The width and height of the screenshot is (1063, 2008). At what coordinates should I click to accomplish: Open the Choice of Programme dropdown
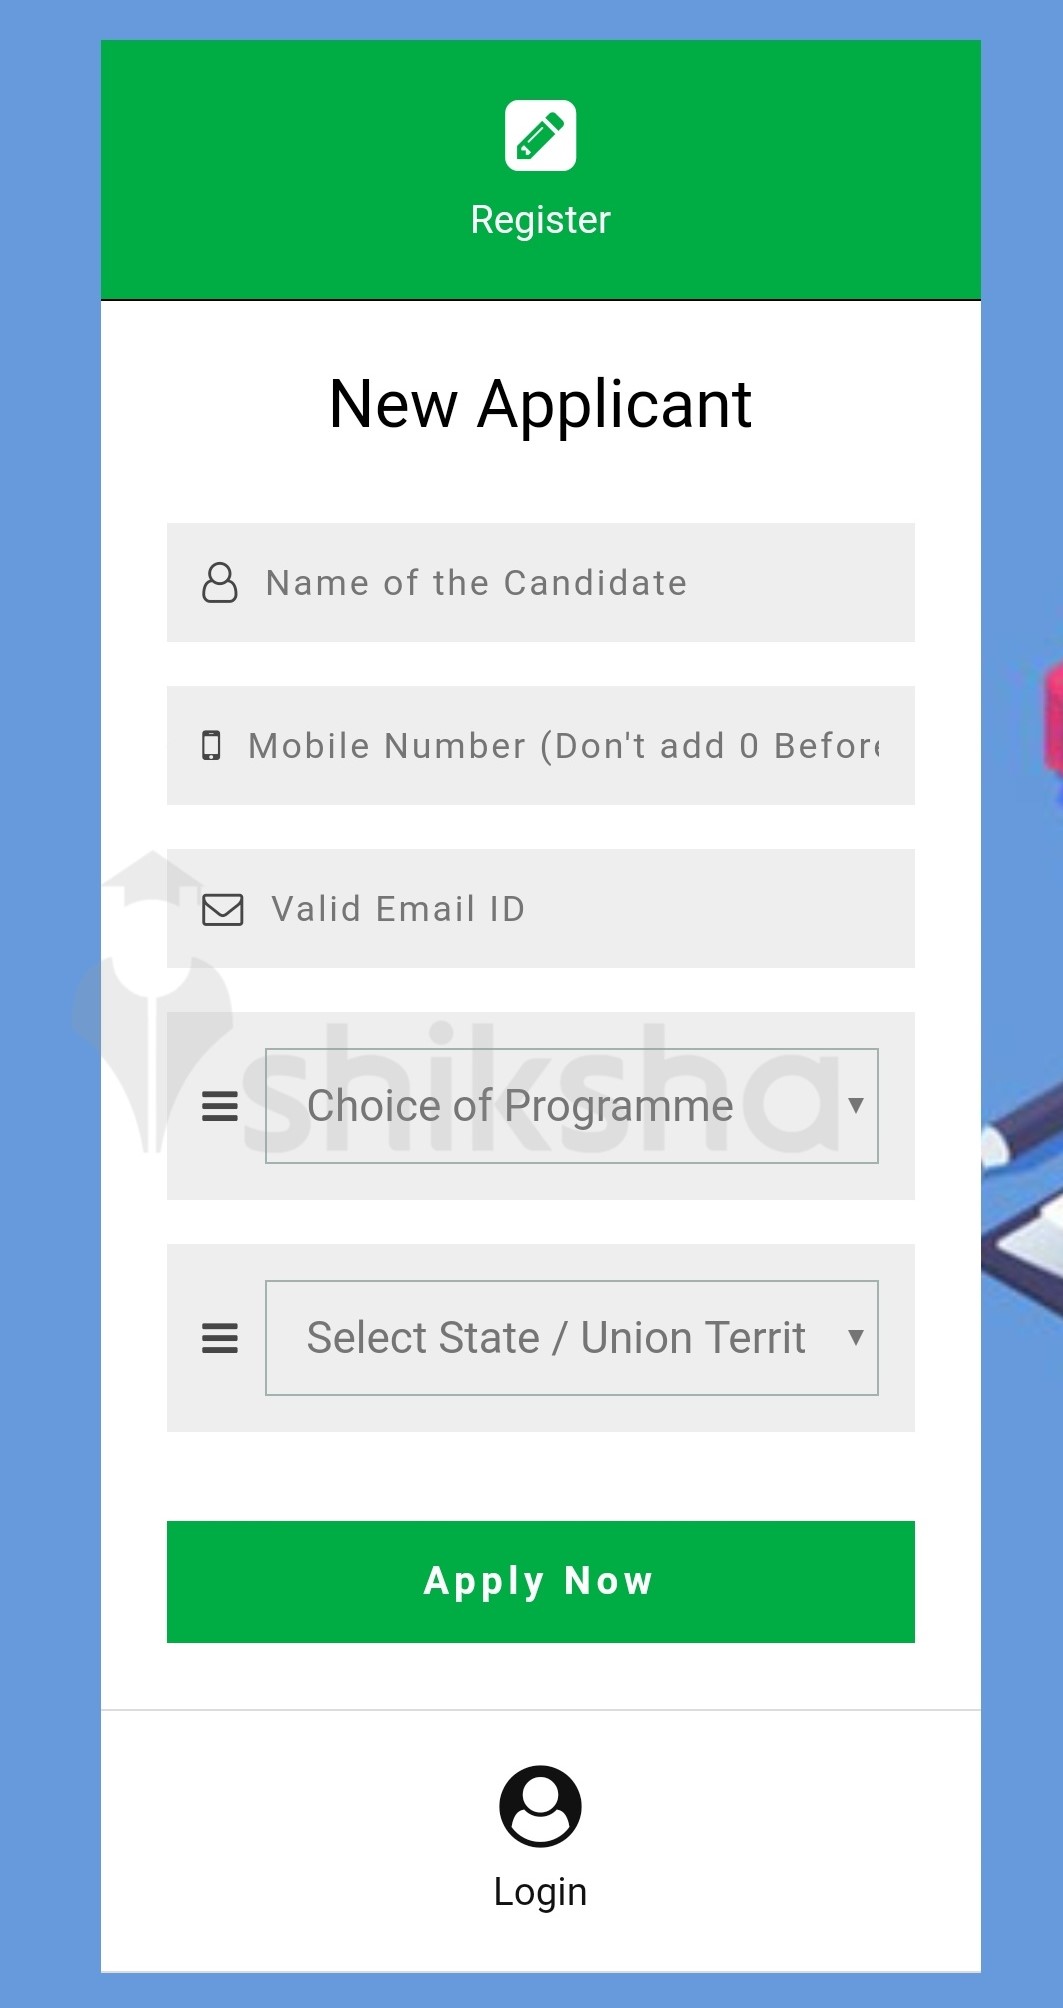click(570, 1105)
